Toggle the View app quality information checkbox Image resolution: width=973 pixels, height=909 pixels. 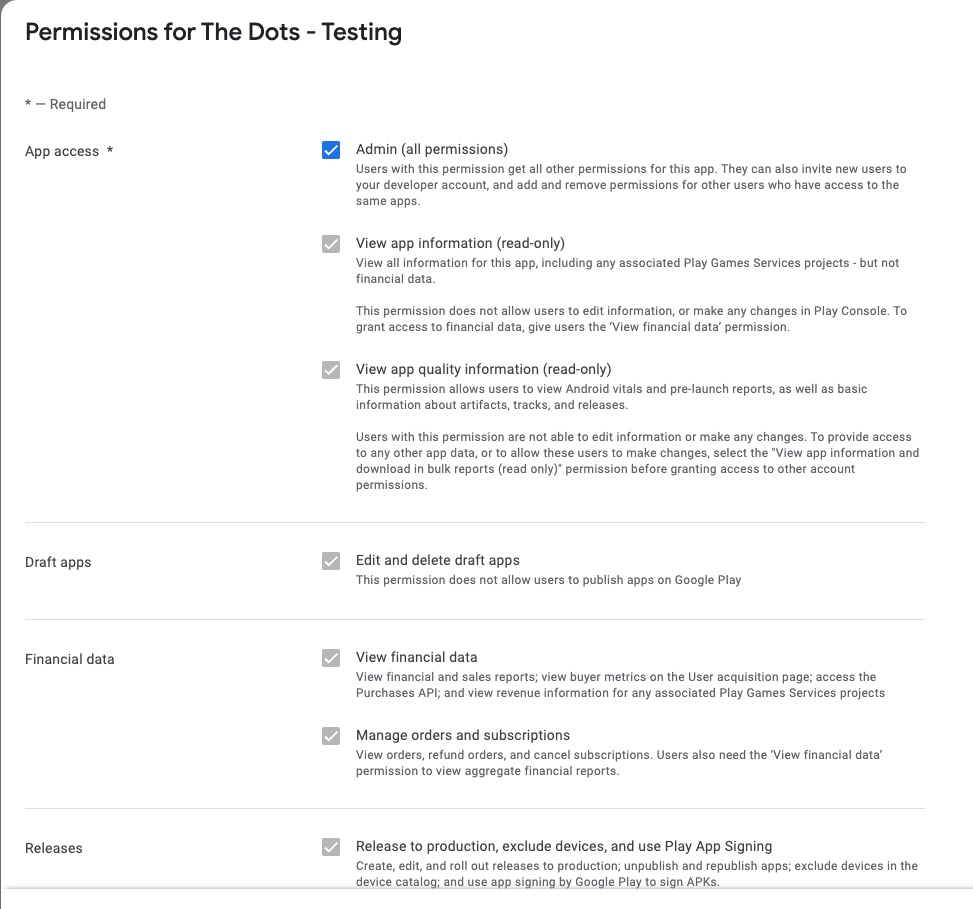tap(331, 370)
